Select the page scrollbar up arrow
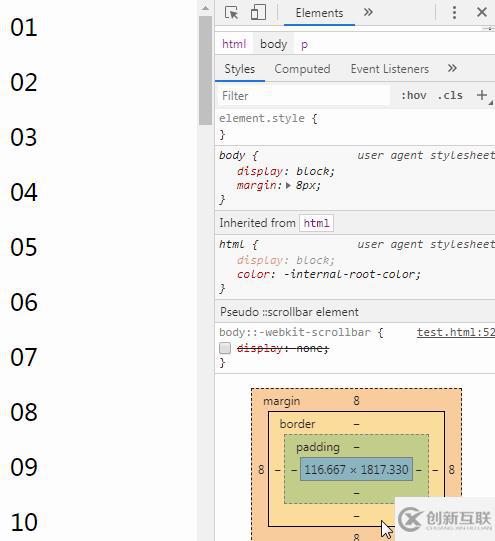The image size is (495, 541). click(206, 8)
